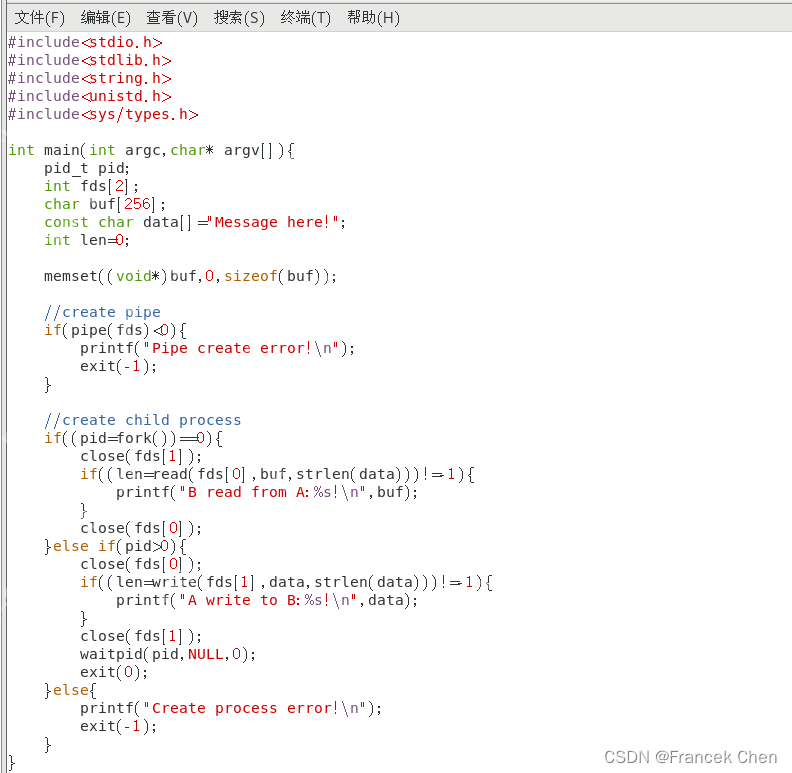The width and height of the screenshot is (792, 773).
Task: Click the //create child process comment
Action: pos(142,421)
